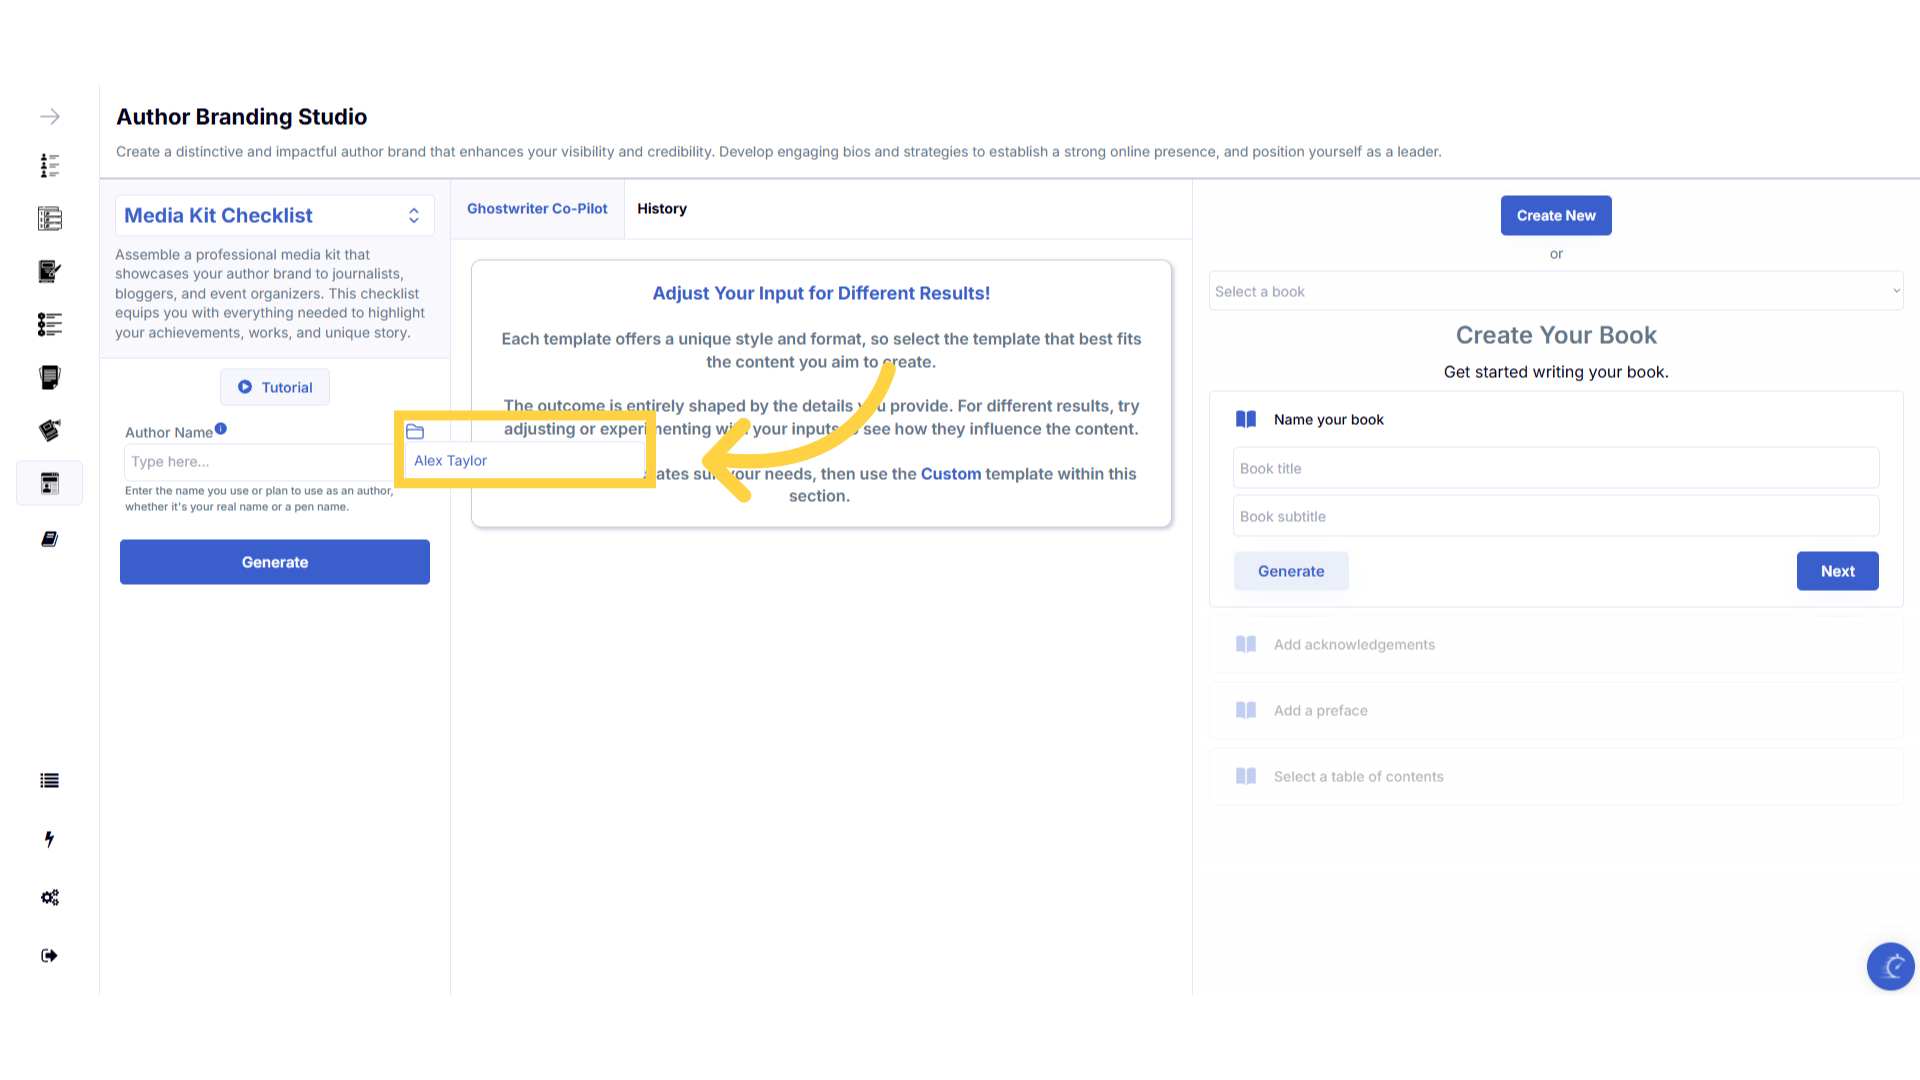
Task: Expand the Select a book dropdown
Action: click(x=1555, y=291)
